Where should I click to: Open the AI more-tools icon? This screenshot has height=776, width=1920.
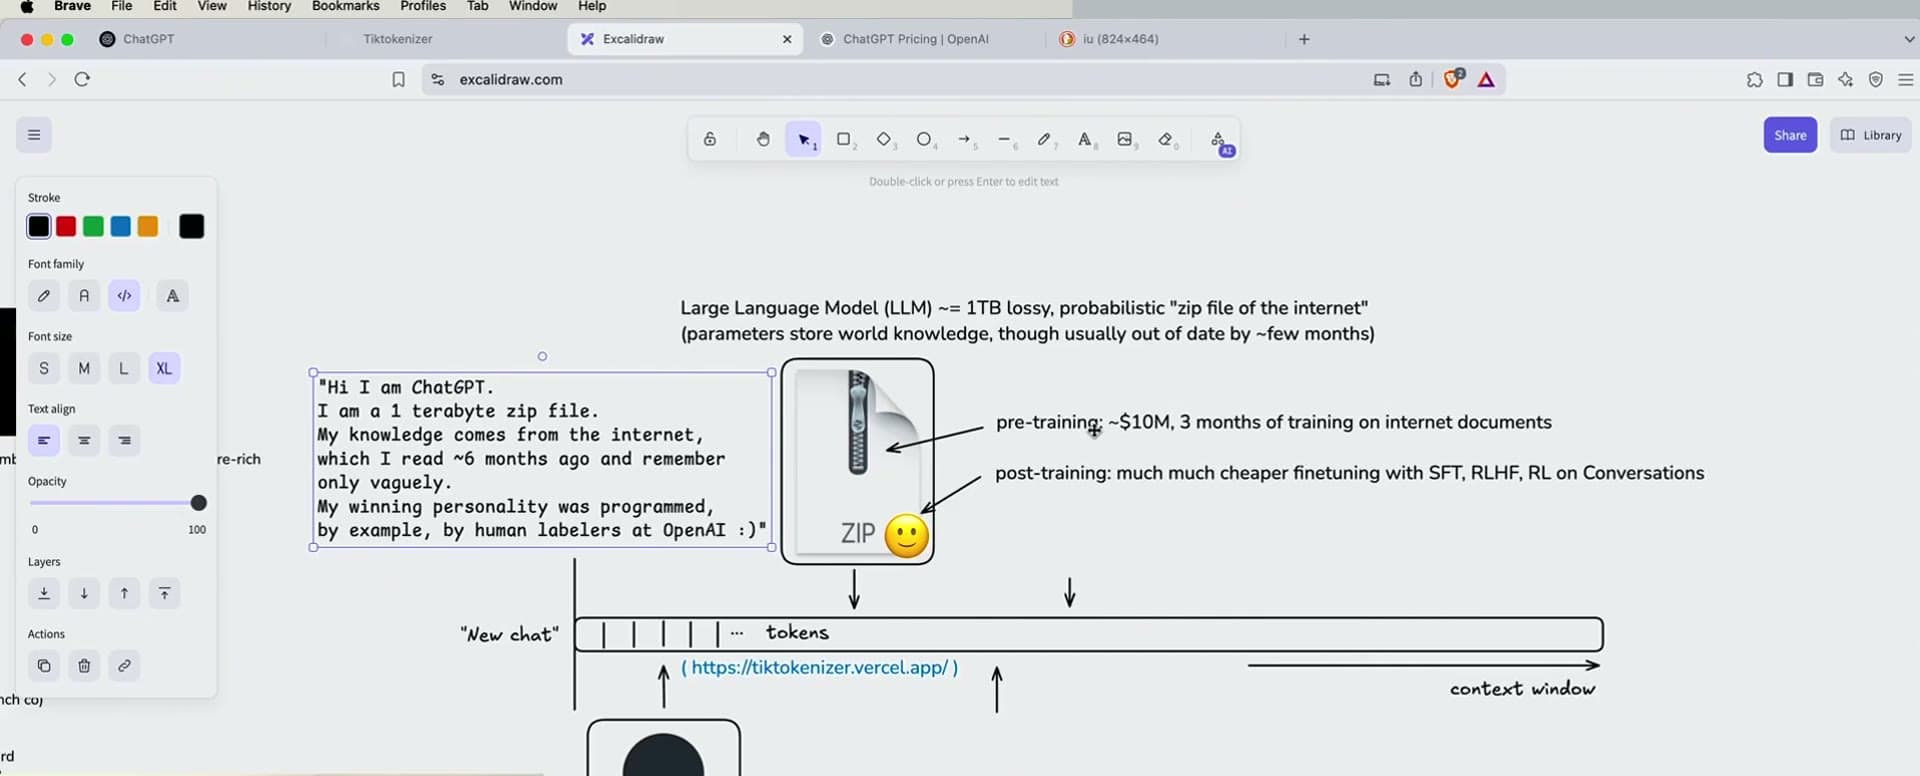(1219, 142)
